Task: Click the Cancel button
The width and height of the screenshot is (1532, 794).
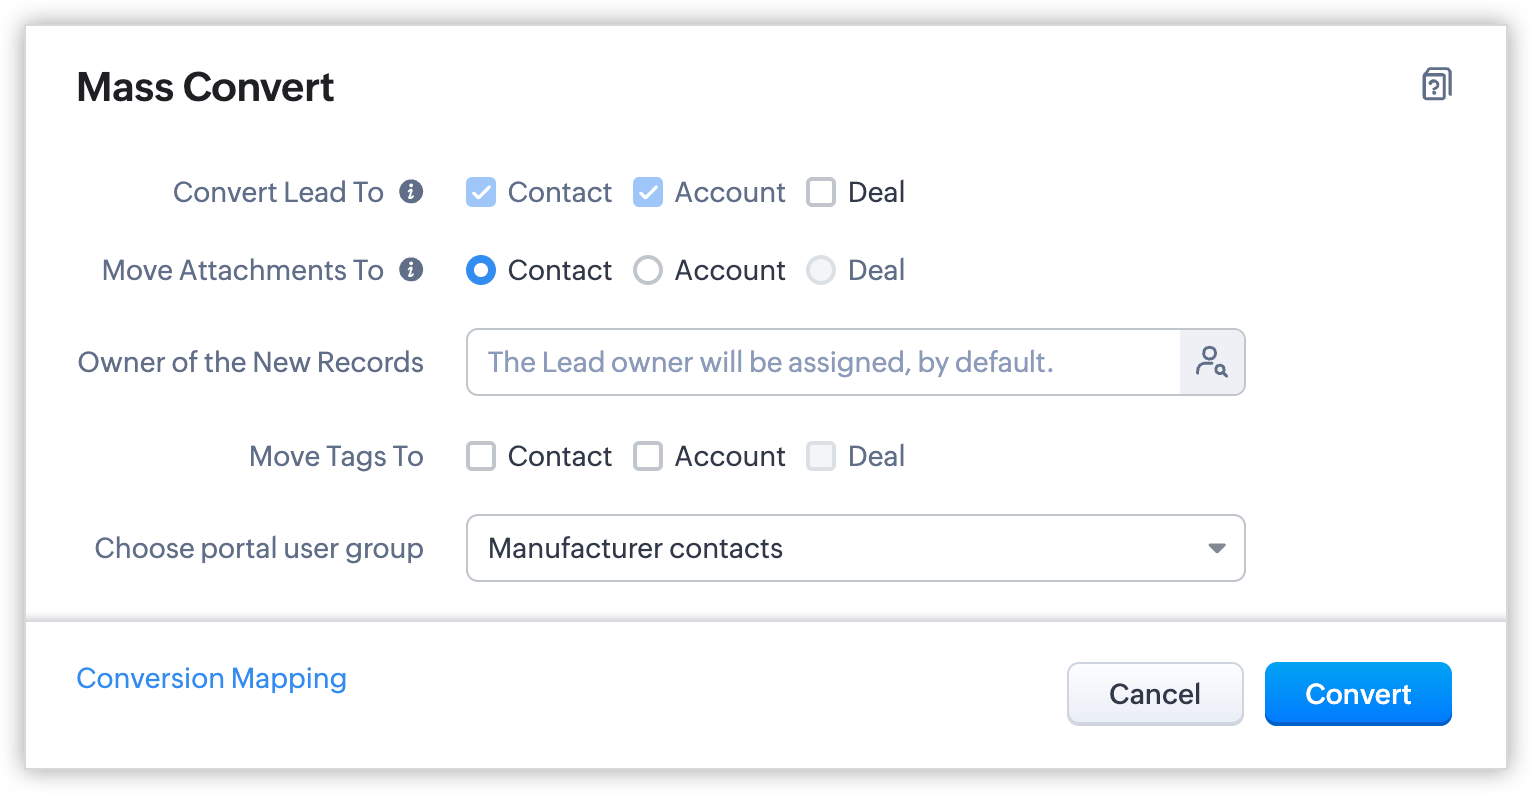Action: pos(1155,694)
